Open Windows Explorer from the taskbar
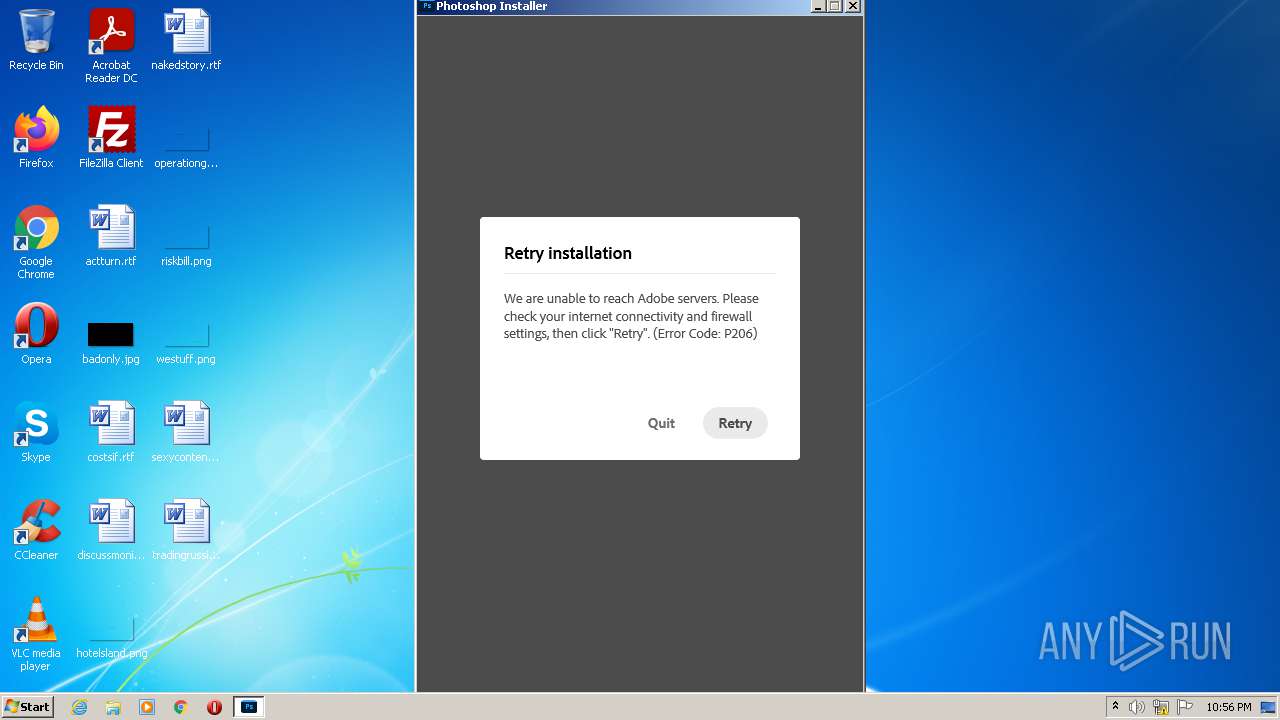This screenshot has height=720, width=1280. (x=113, y=707)
